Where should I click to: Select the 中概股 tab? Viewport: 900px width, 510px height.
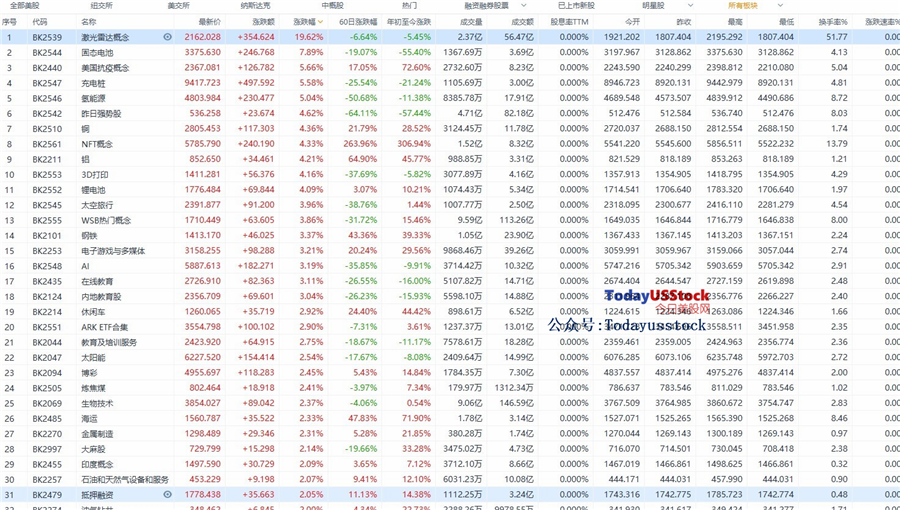[x=332, y=6]
